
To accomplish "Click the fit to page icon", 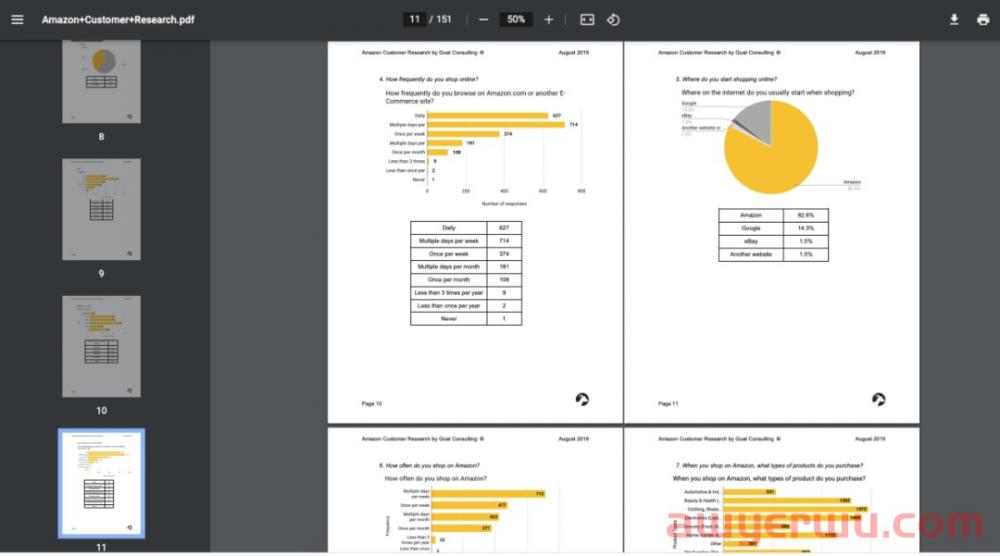I will 587,20.
